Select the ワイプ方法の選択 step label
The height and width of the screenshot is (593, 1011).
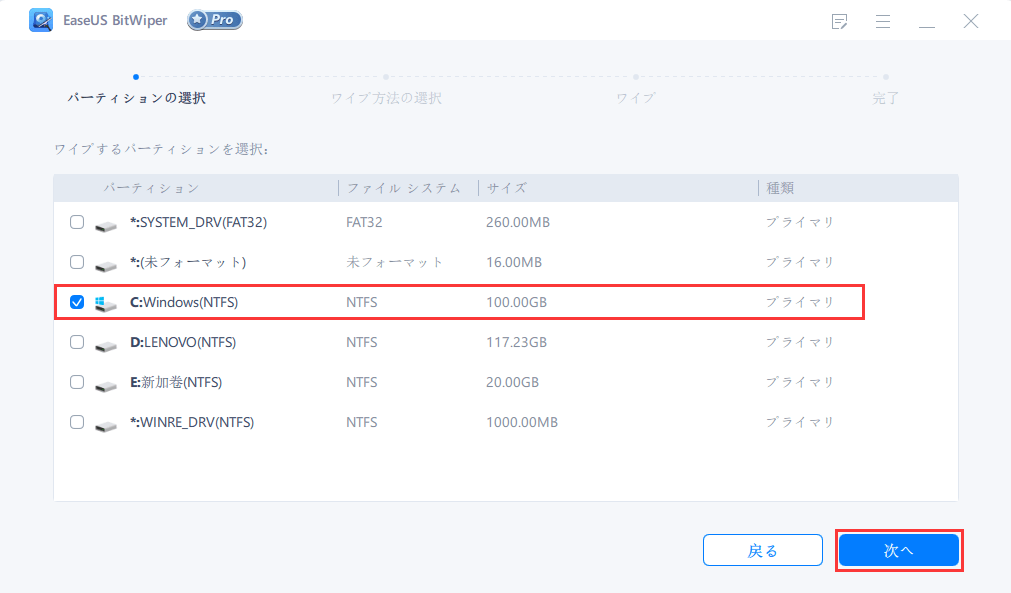386,97
